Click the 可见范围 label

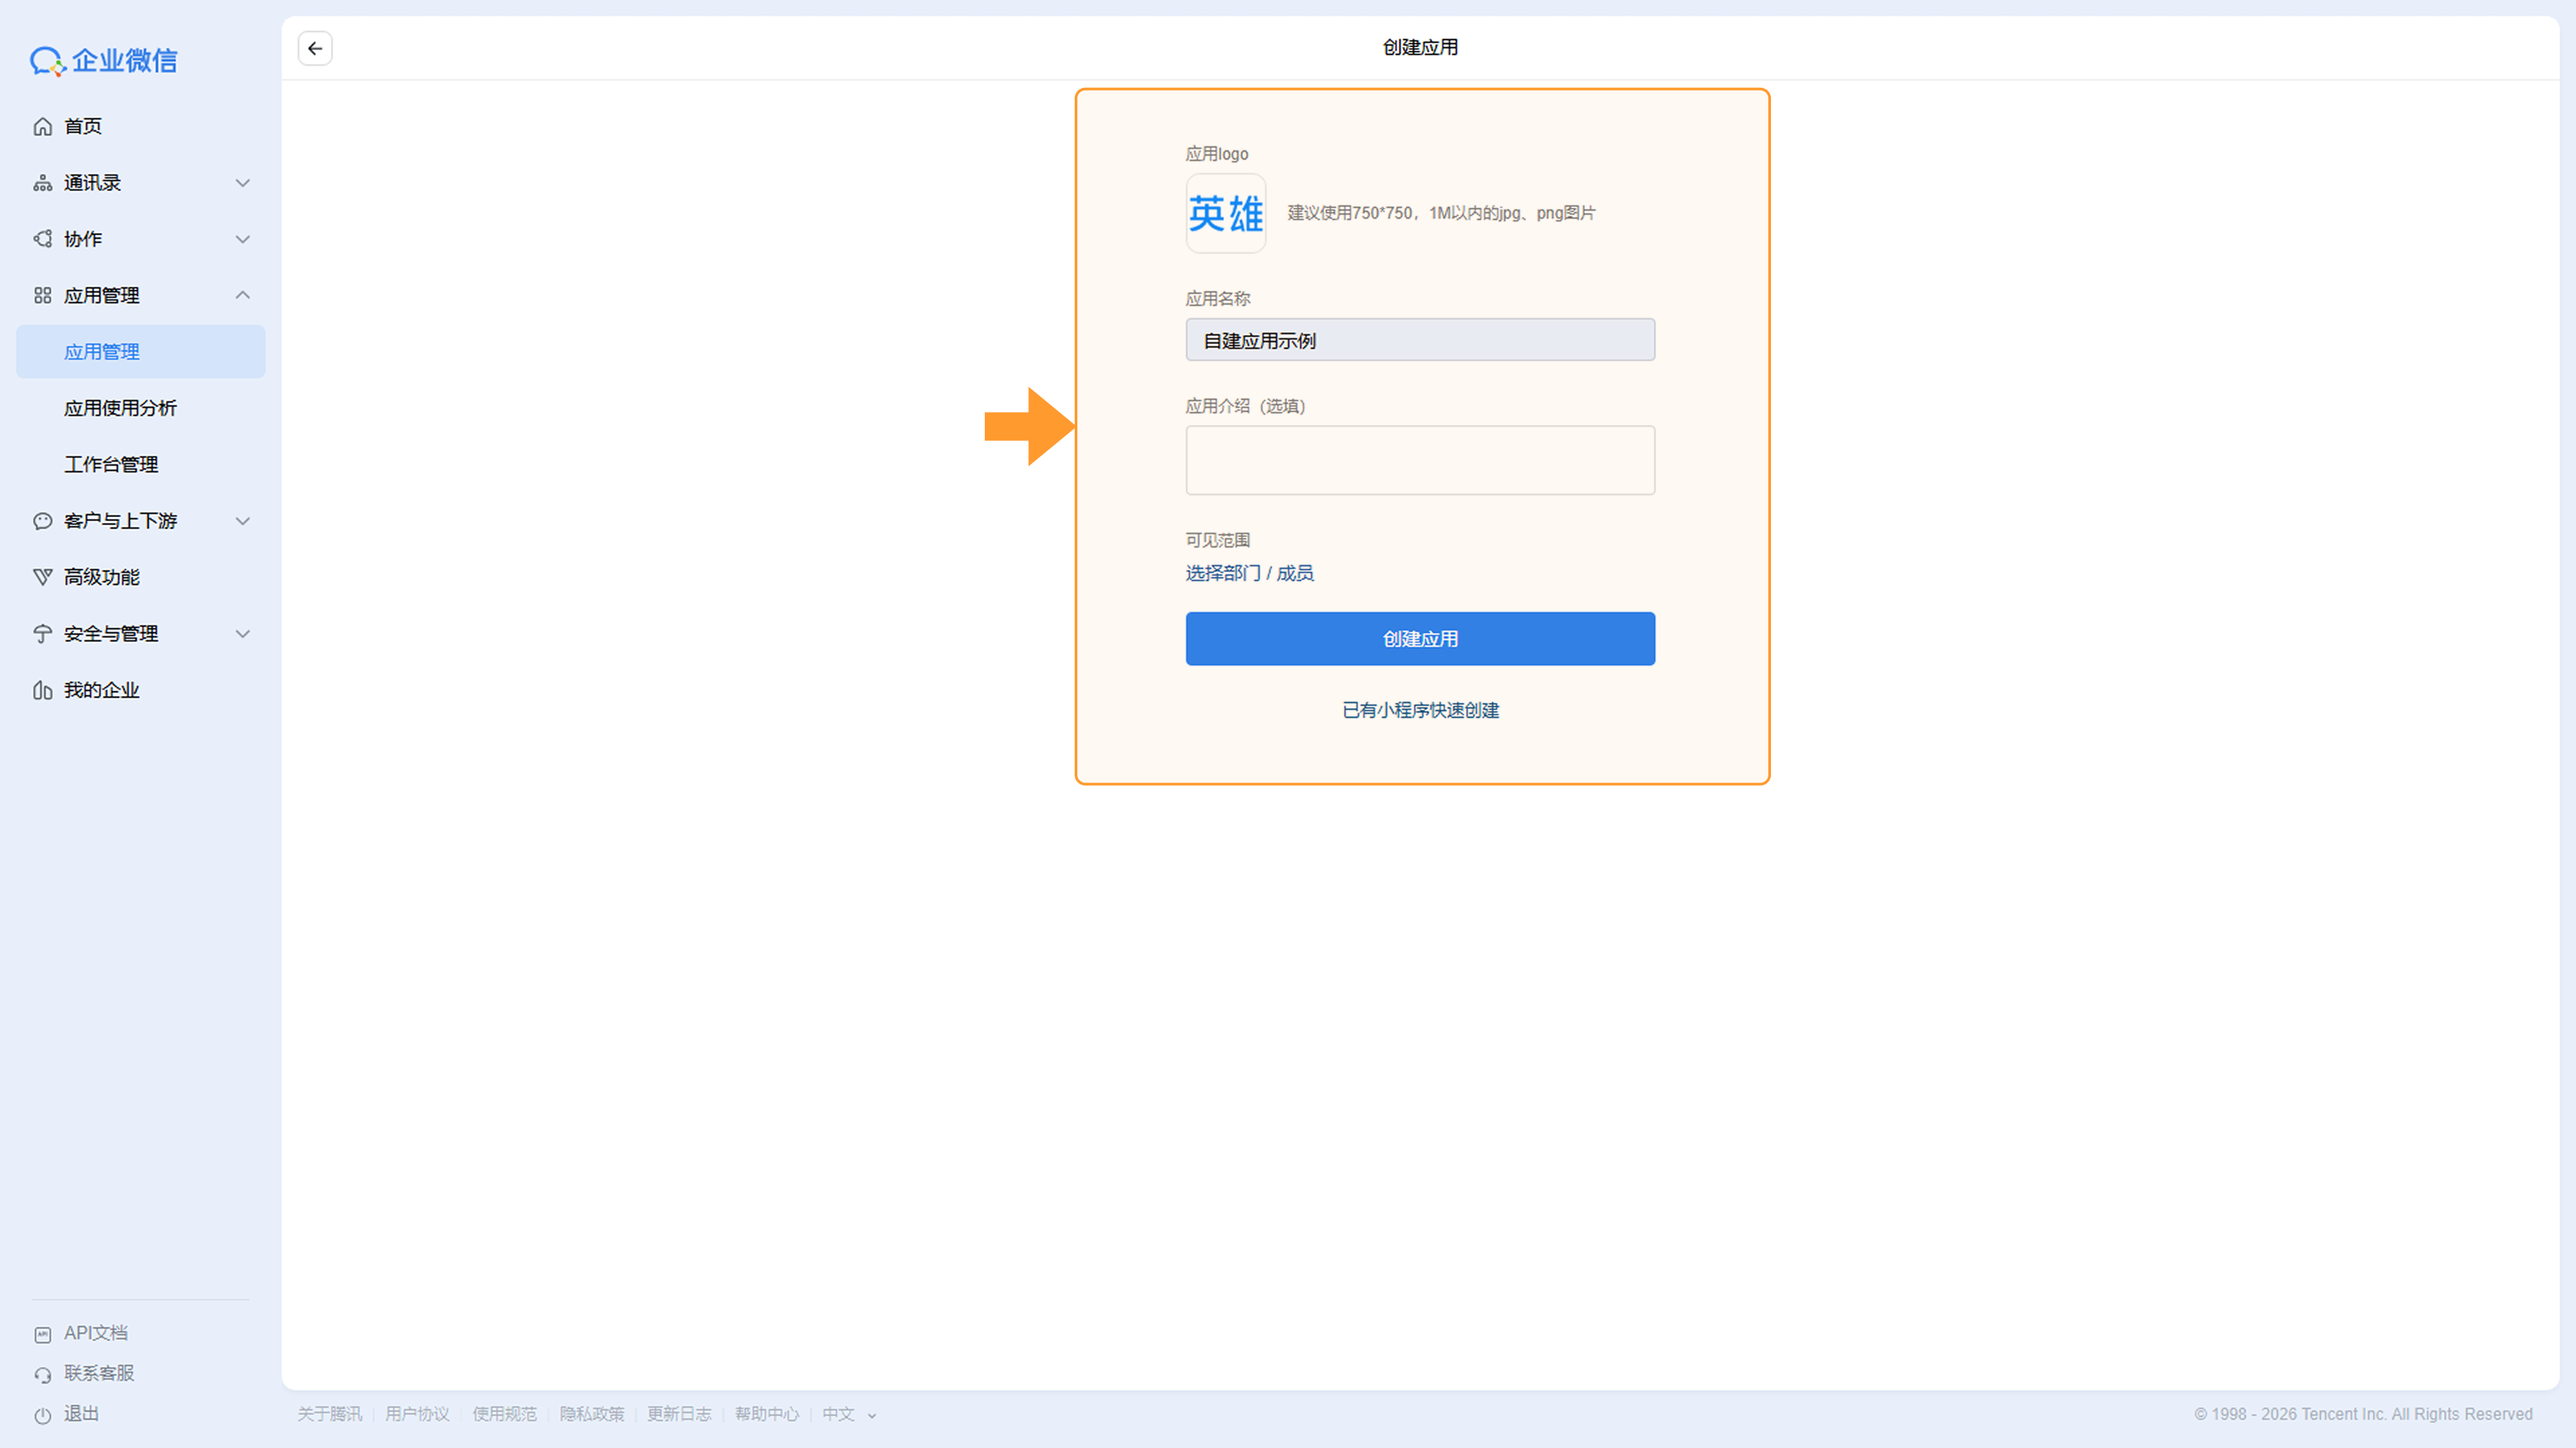pos(1218,540)
